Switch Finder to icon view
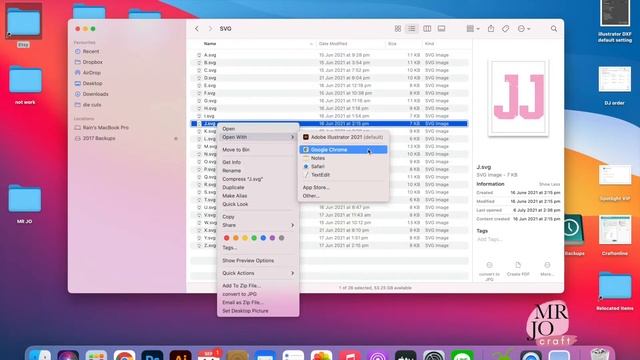The image size is (640, 360). pyautogui.click(x=398, y=29)
